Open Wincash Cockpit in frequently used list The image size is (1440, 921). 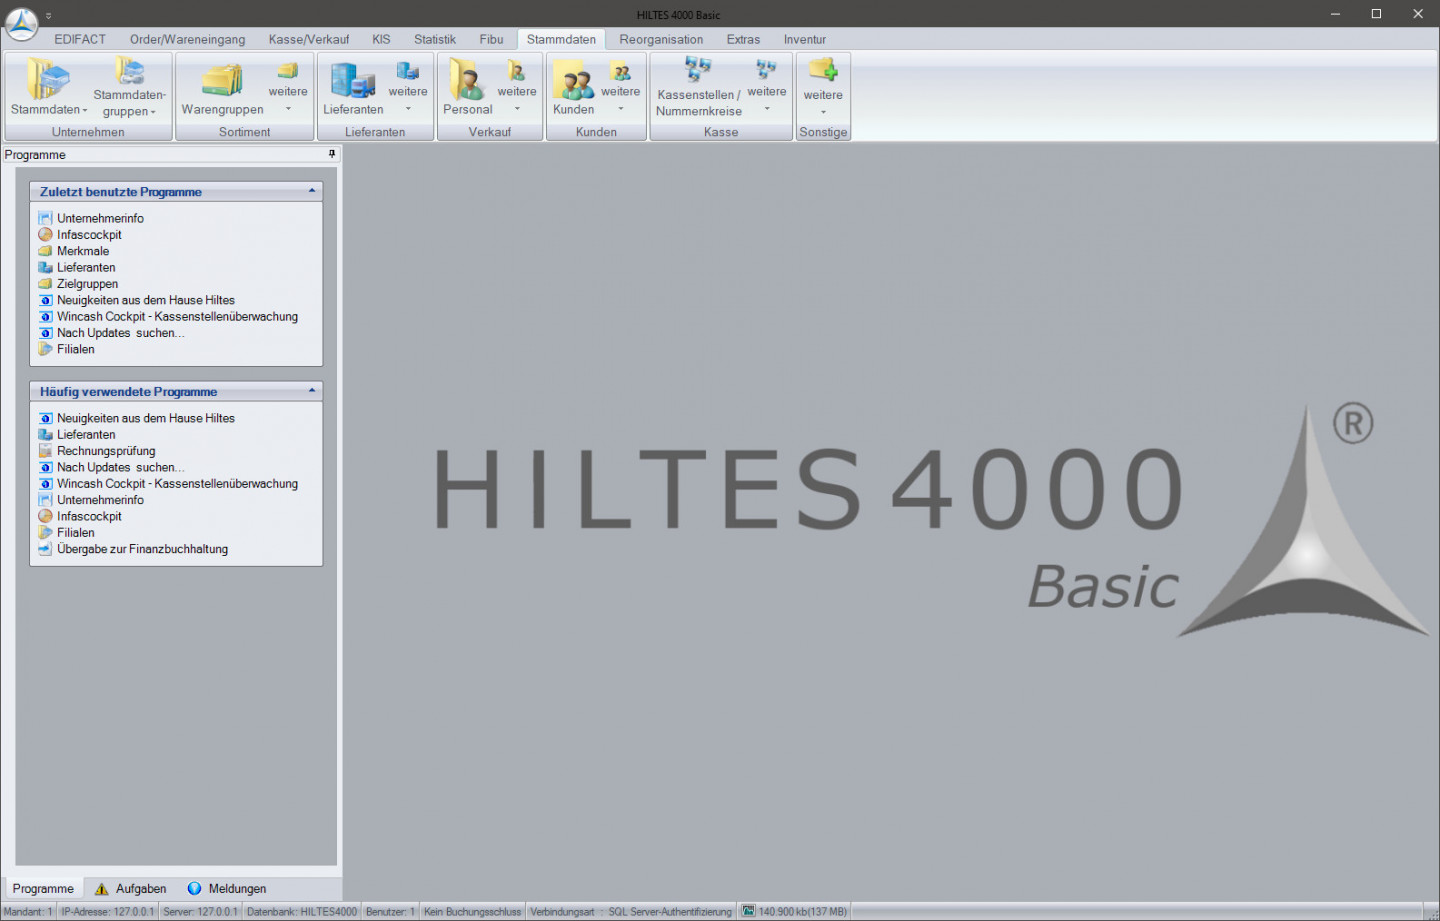(x=177, y=483)
